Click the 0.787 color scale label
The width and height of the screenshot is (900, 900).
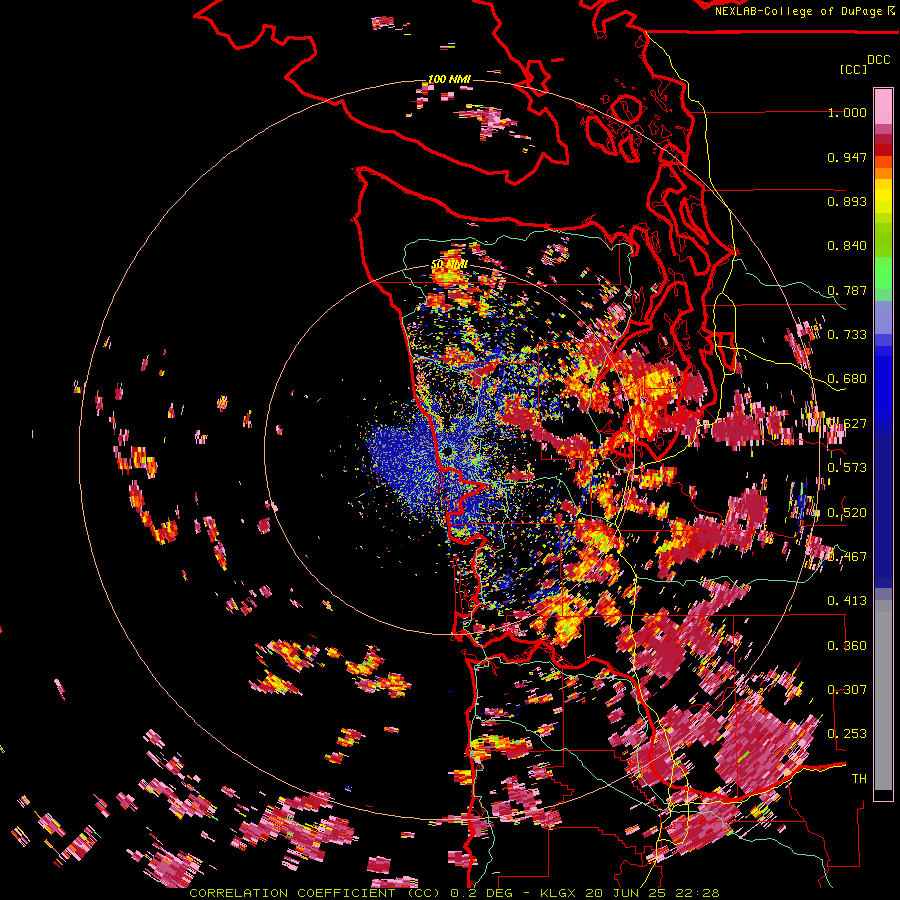[x=847, y=290]
